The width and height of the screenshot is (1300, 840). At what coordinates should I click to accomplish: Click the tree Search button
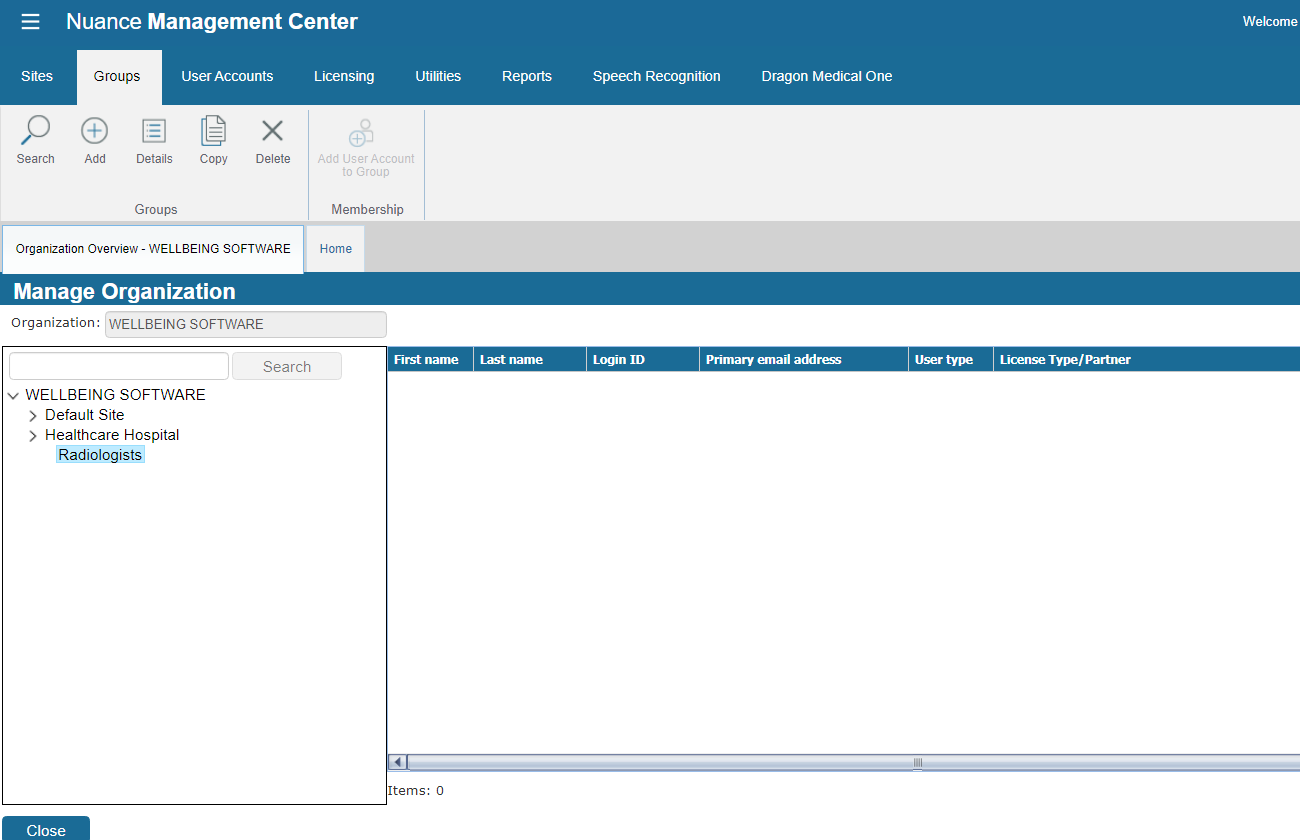(x=287, y=366)
